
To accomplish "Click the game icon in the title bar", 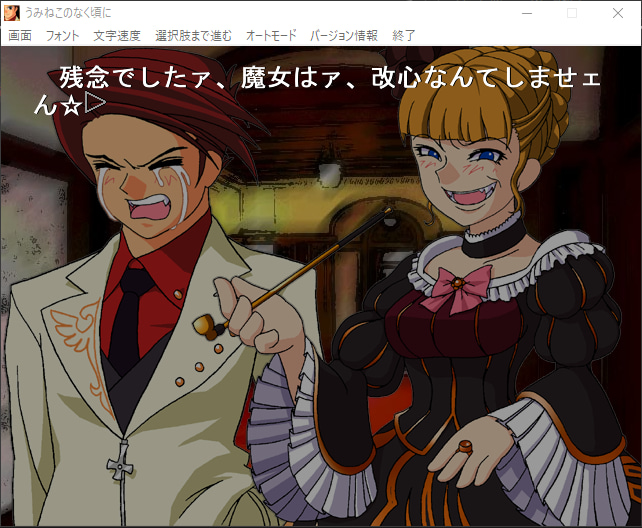I will pos(12,13).
